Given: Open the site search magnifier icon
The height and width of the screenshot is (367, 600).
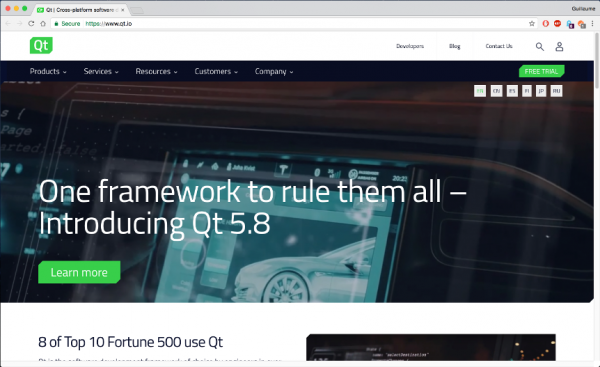Looking at the screenshot, I should tap(540, 47).
